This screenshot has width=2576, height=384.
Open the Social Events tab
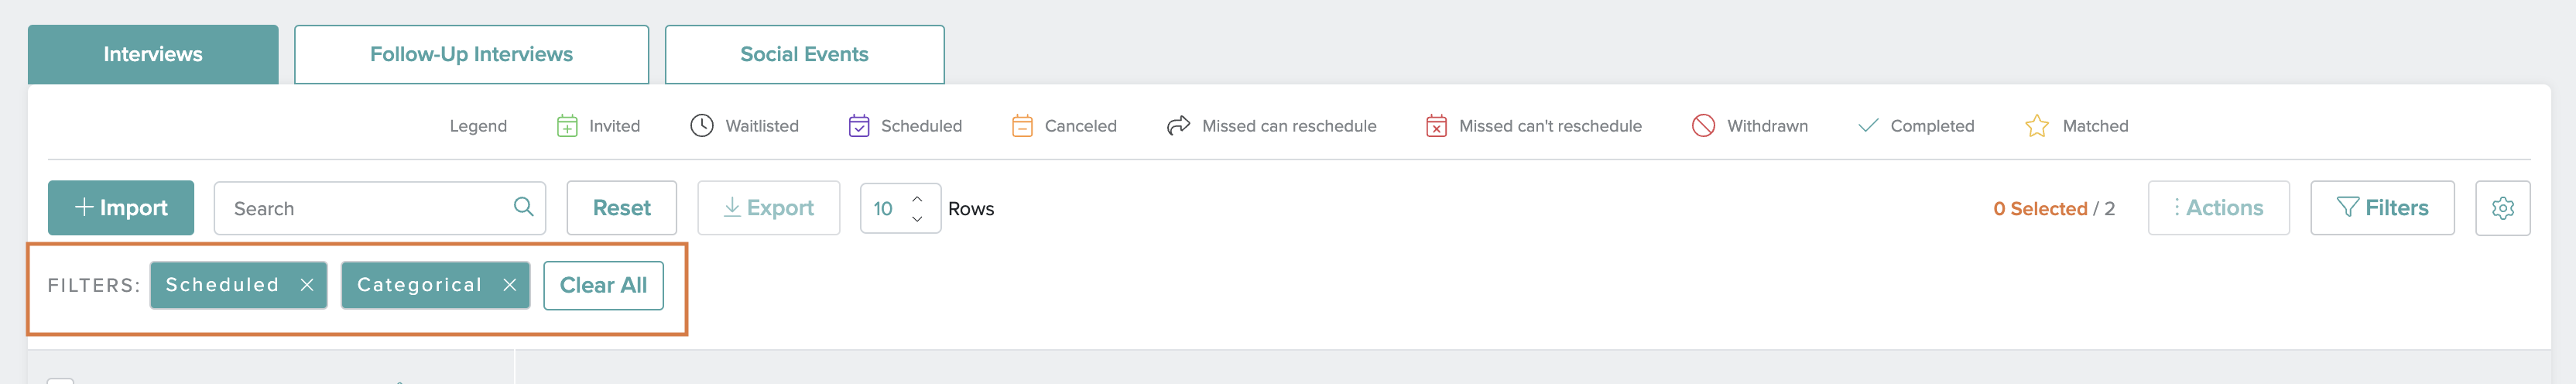click(804, 55)
